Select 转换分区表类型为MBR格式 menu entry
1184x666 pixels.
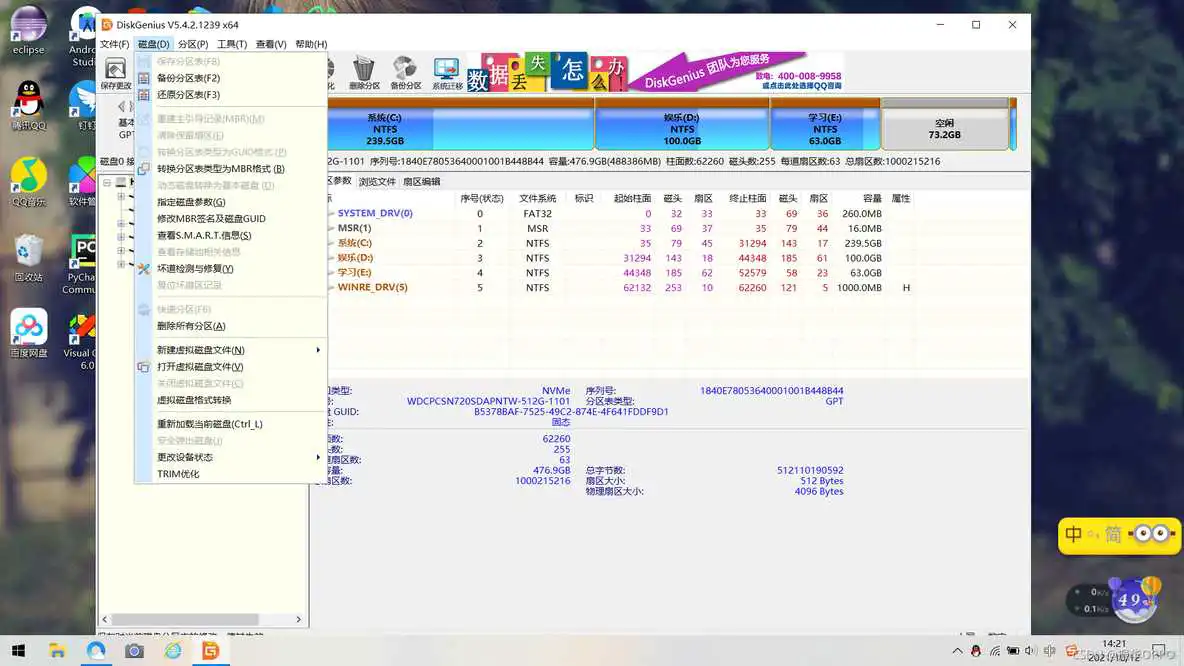click(x=220, y=169)
